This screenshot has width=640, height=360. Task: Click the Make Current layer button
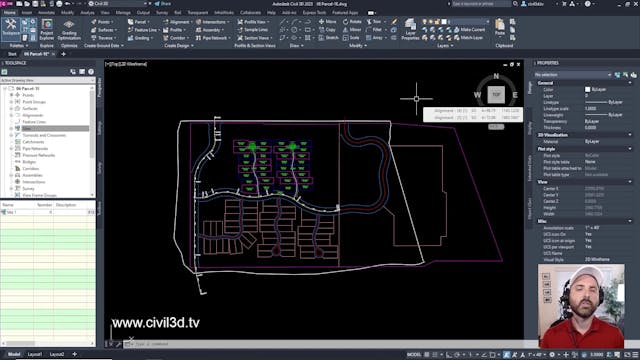469,30
